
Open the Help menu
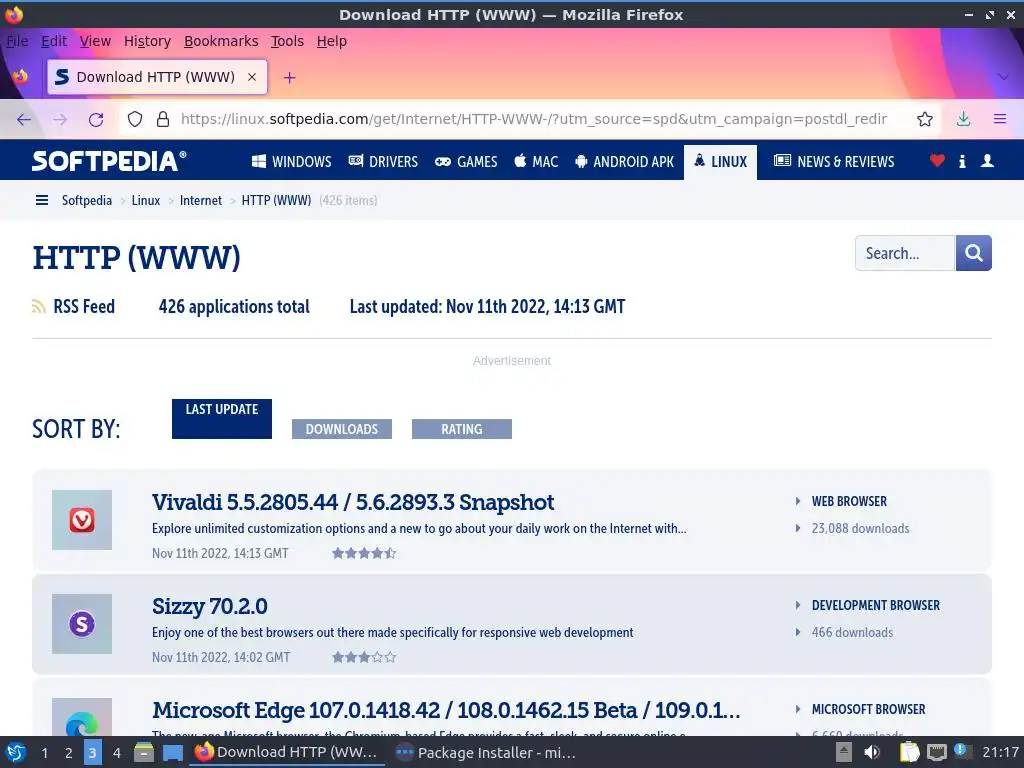[x=332, y=41]
